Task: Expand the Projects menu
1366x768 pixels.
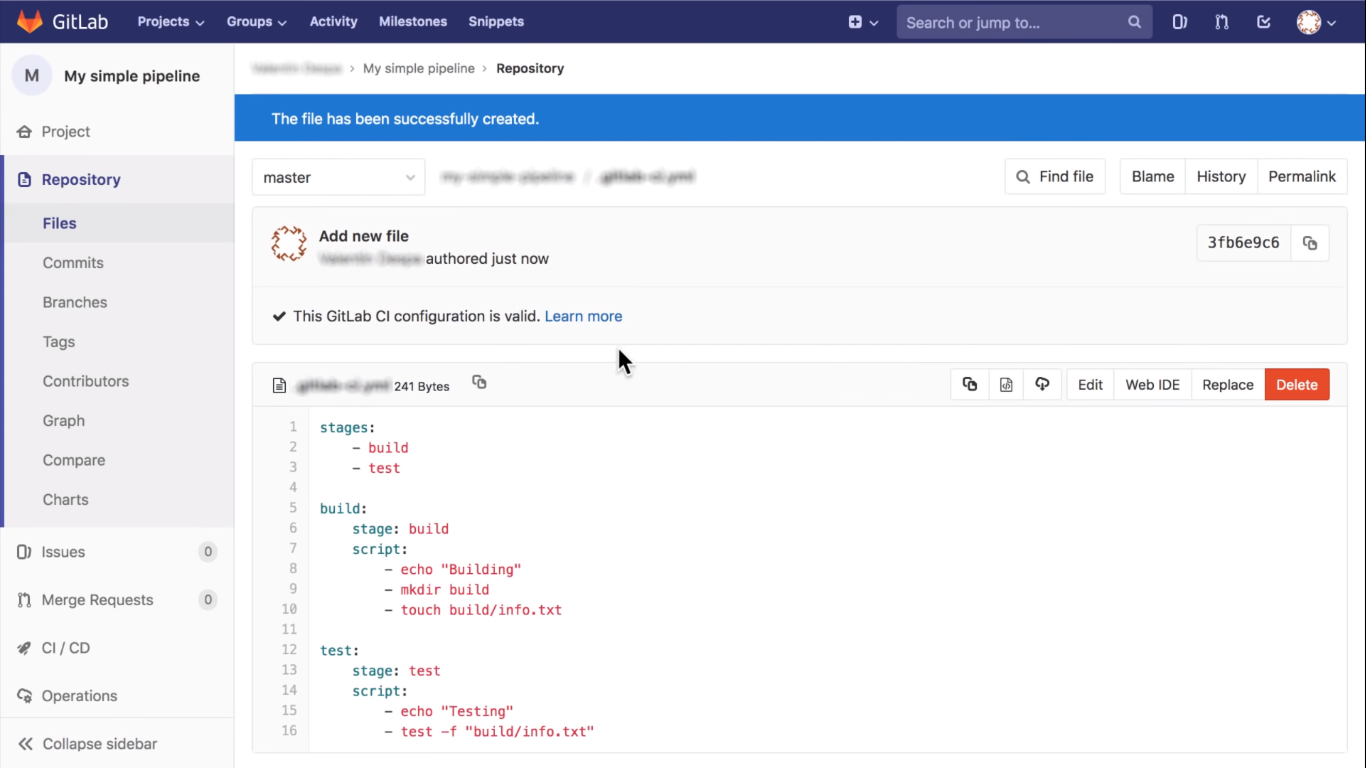Action: (x=170, y=21)
